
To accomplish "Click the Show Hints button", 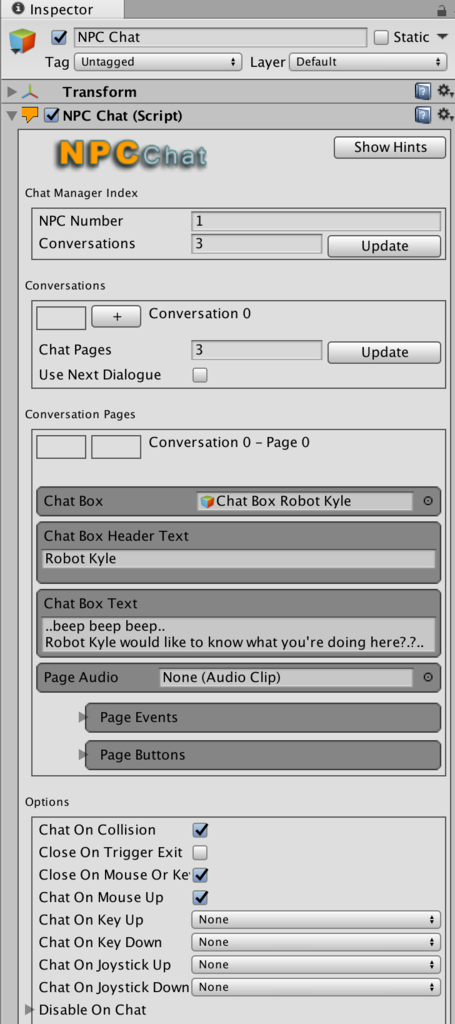I will coord(390,148).
